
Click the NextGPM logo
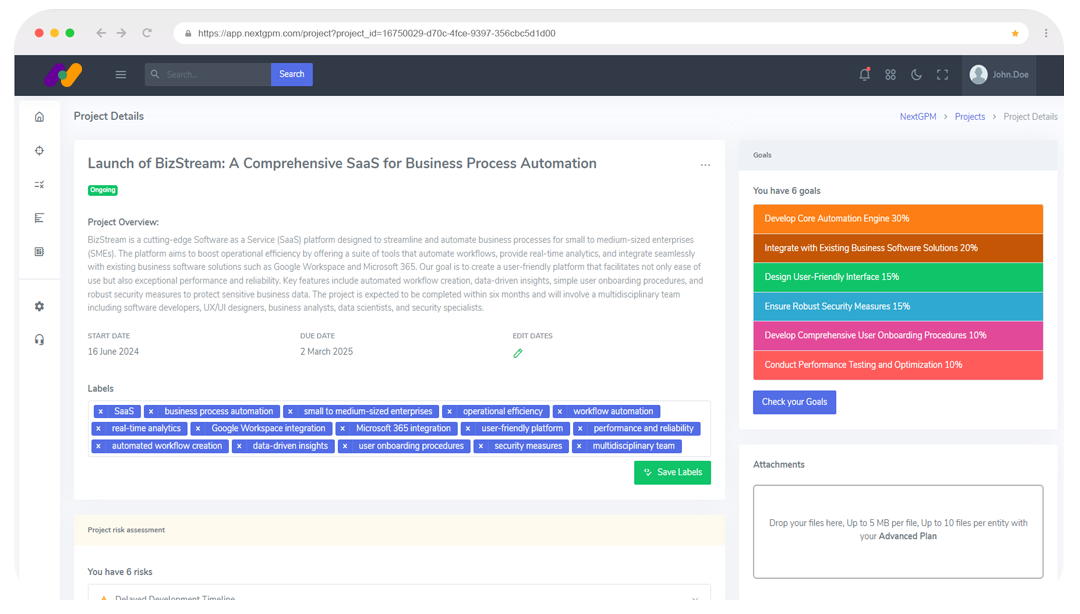tap(63, 74)
